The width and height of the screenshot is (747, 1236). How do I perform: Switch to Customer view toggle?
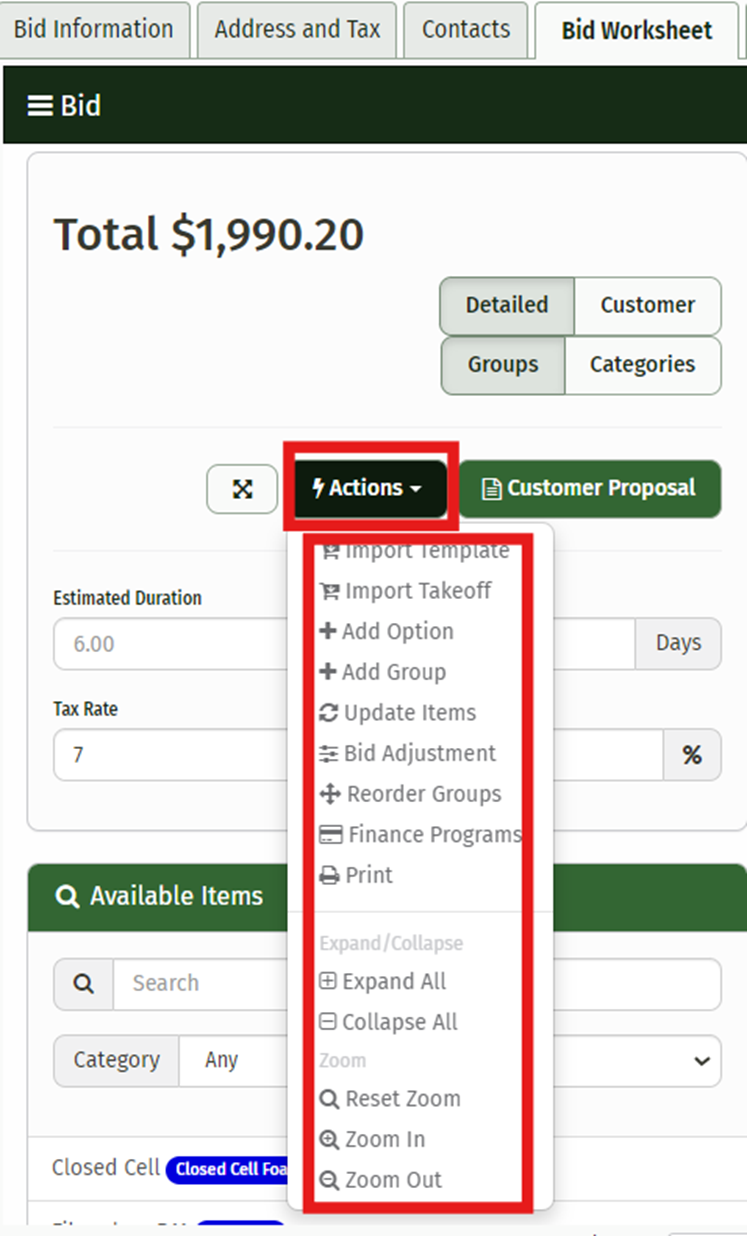tap(647, 305)
